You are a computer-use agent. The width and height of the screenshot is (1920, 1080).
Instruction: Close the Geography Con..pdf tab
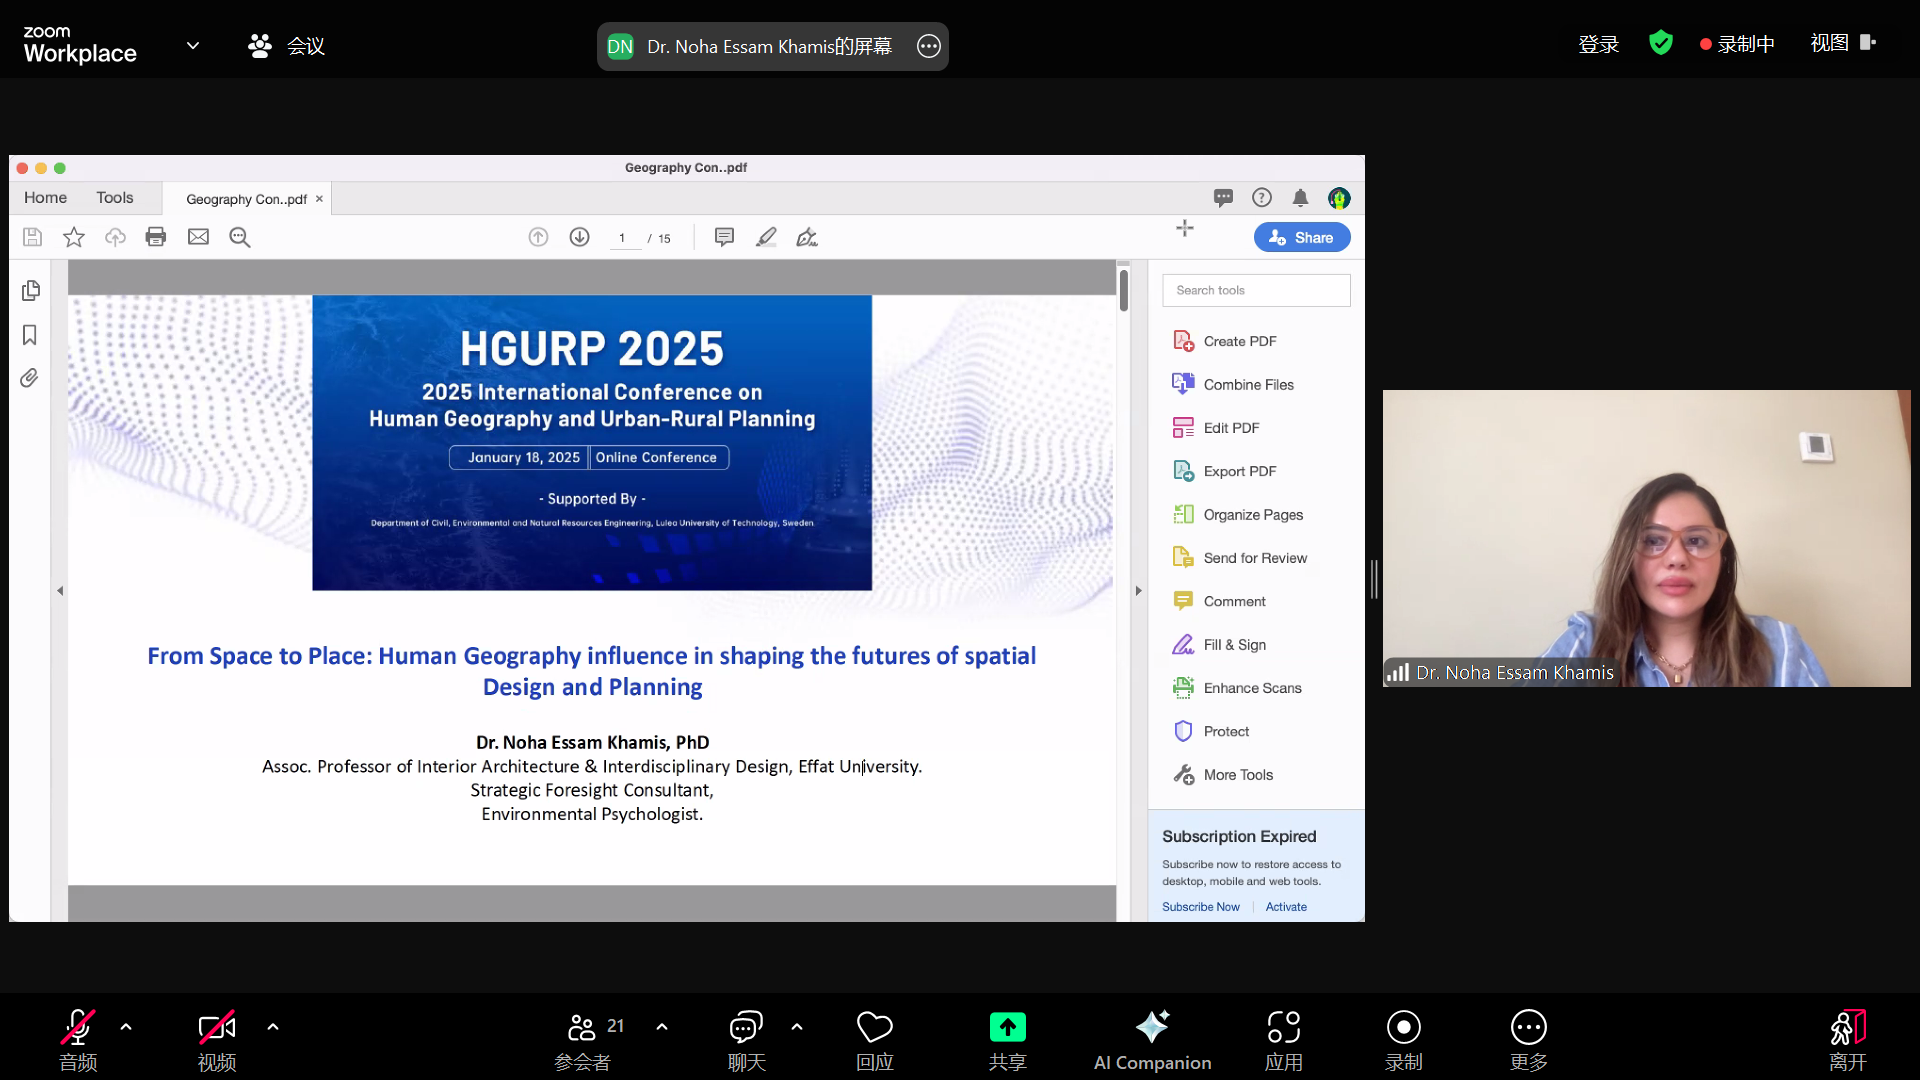pyautogui.click(x=319, y=199)
